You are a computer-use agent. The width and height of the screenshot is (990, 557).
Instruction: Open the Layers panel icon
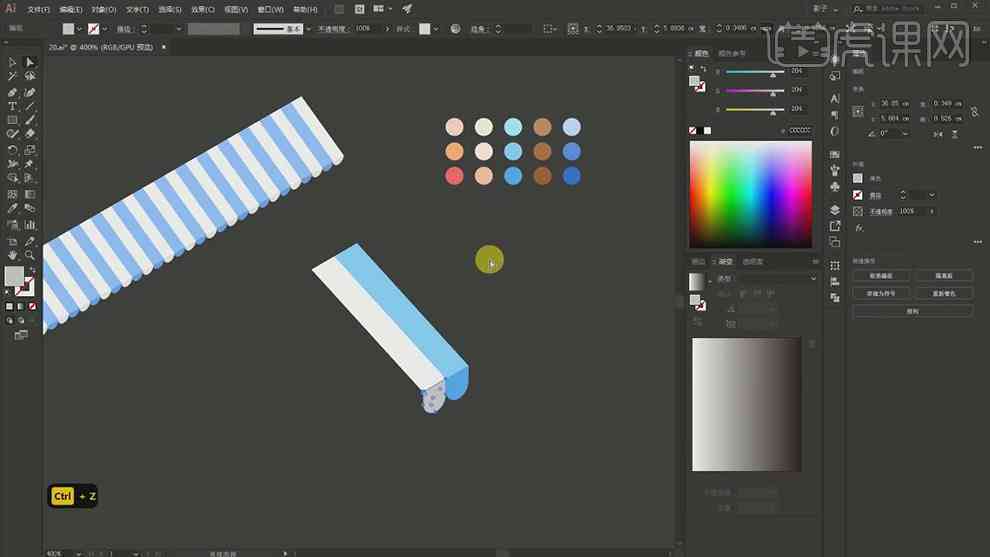tap(835, 210)
